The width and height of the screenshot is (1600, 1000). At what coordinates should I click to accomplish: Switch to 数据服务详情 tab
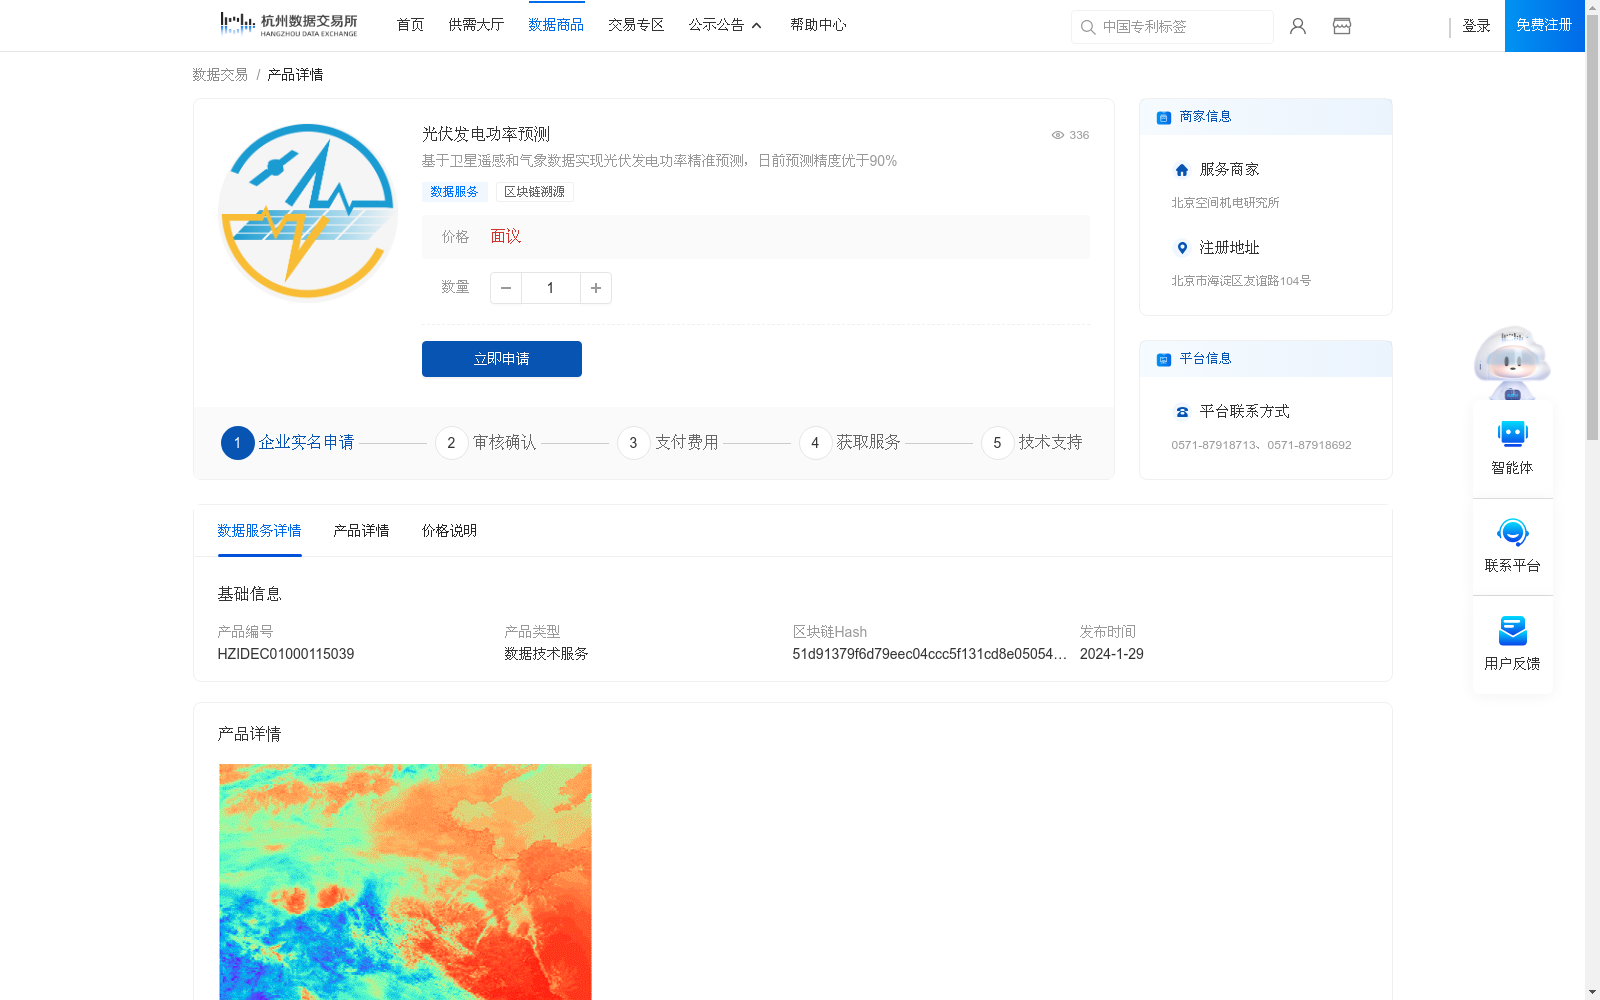point(259,531)
